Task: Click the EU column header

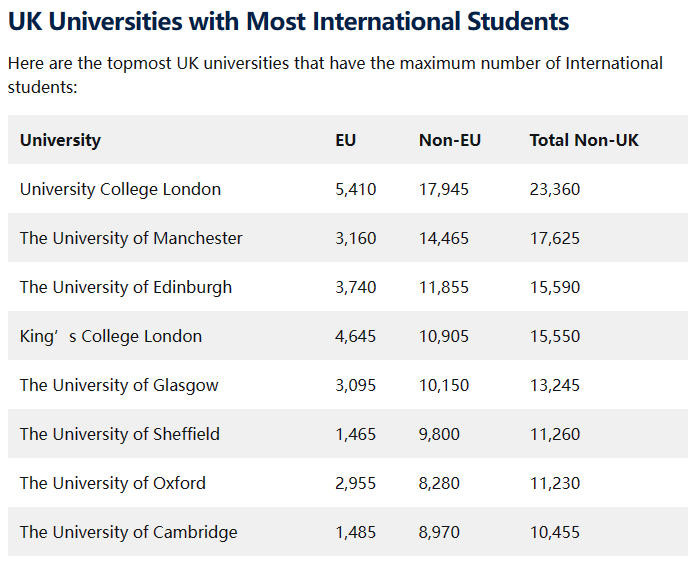Action: pos(345,140)
